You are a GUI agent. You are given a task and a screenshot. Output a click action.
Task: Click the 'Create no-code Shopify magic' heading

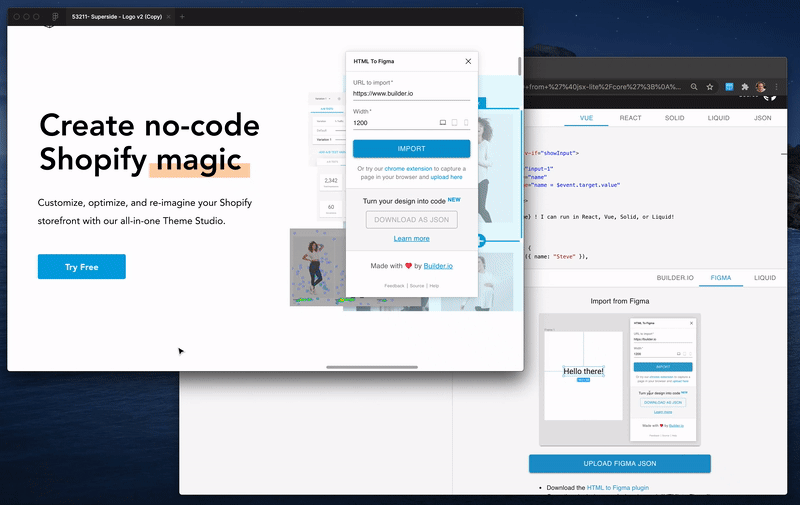tap(149, 143)
